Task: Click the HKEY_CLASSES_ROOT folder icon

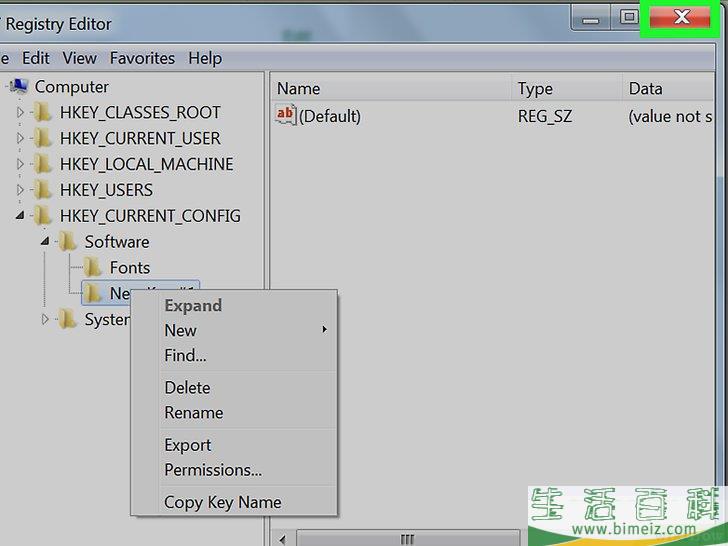Action: pos(42,112)
